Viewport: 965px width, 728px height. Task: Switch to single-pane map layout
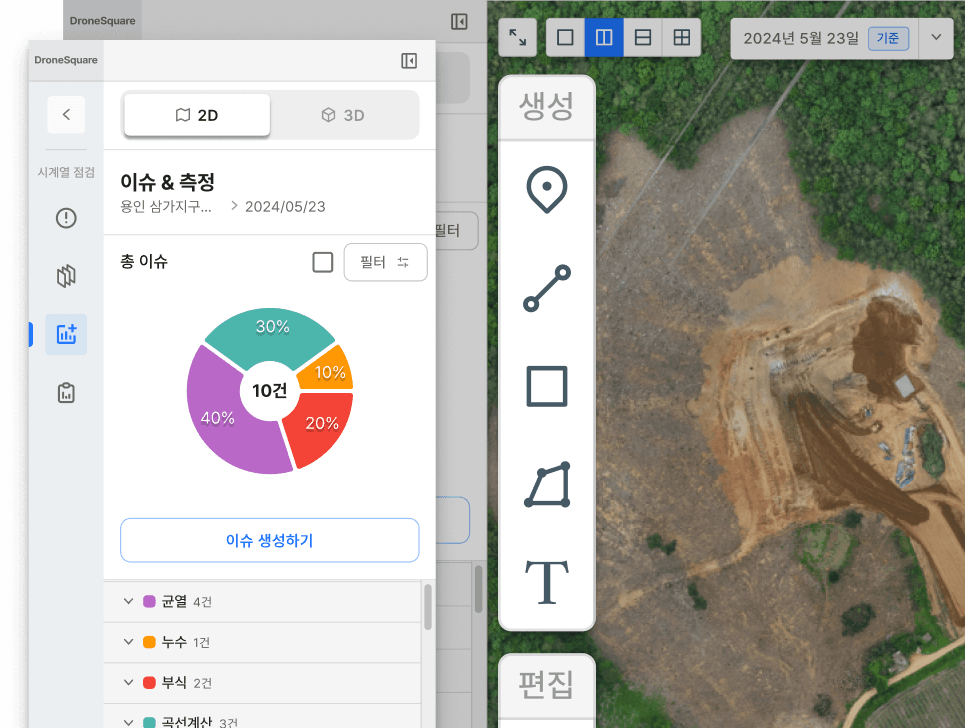565,37
